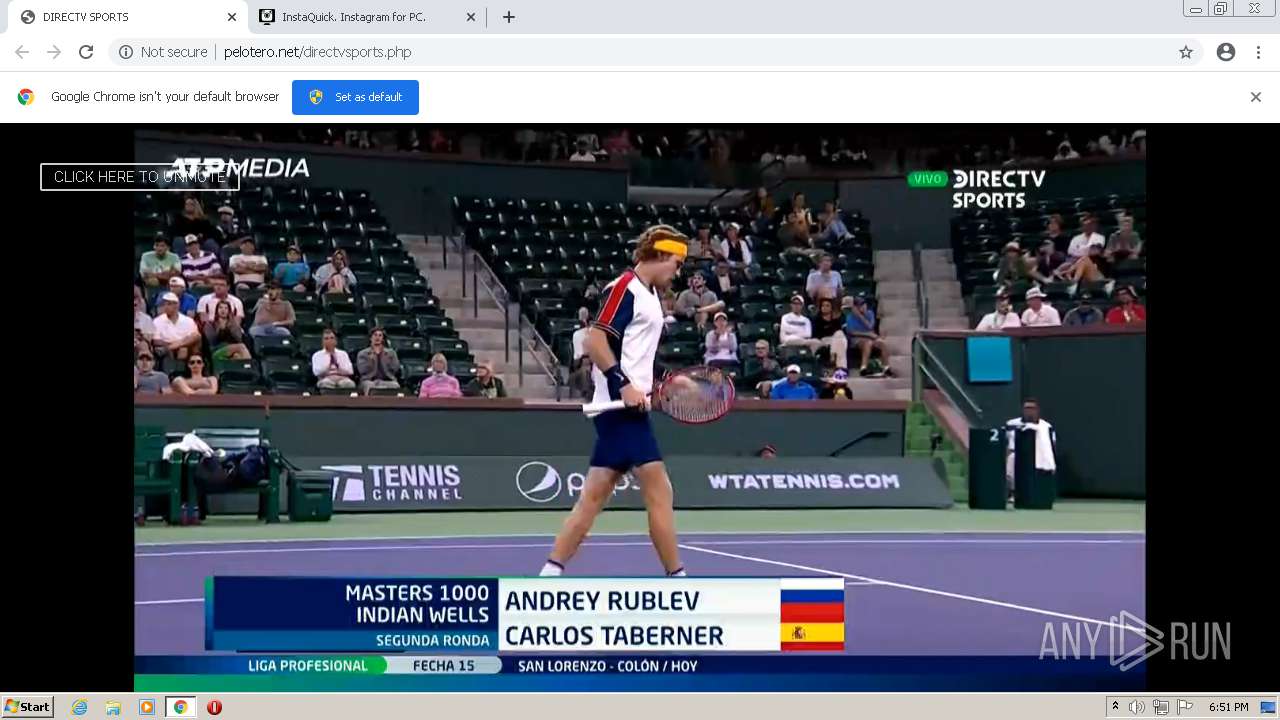Minimize the Chrome window

point(1196,9)
